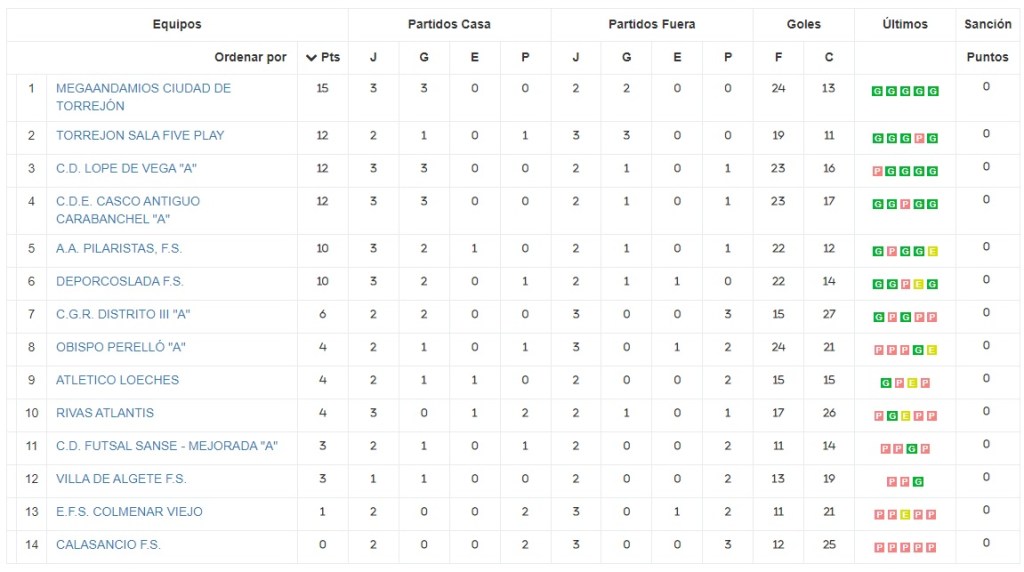
Task: Sort the table by Pts chevron
Action: click(x=311, y=58)
